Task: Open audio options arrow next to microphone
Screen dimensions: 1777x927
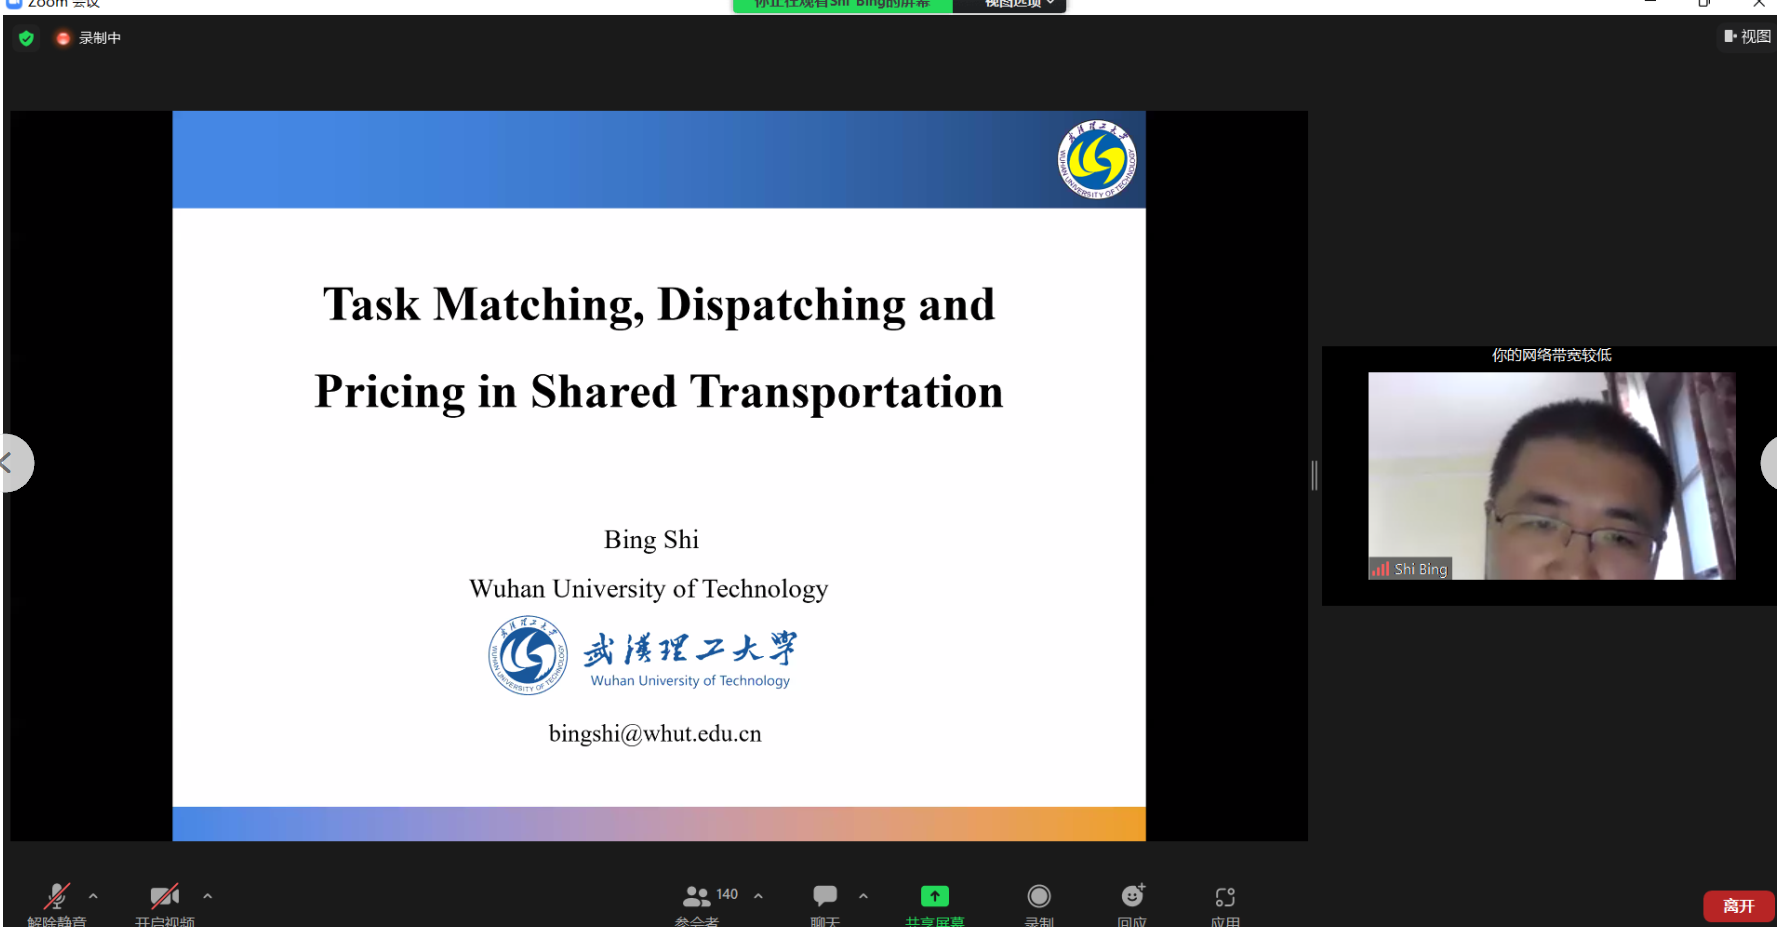Action: [x=93, y=896]
